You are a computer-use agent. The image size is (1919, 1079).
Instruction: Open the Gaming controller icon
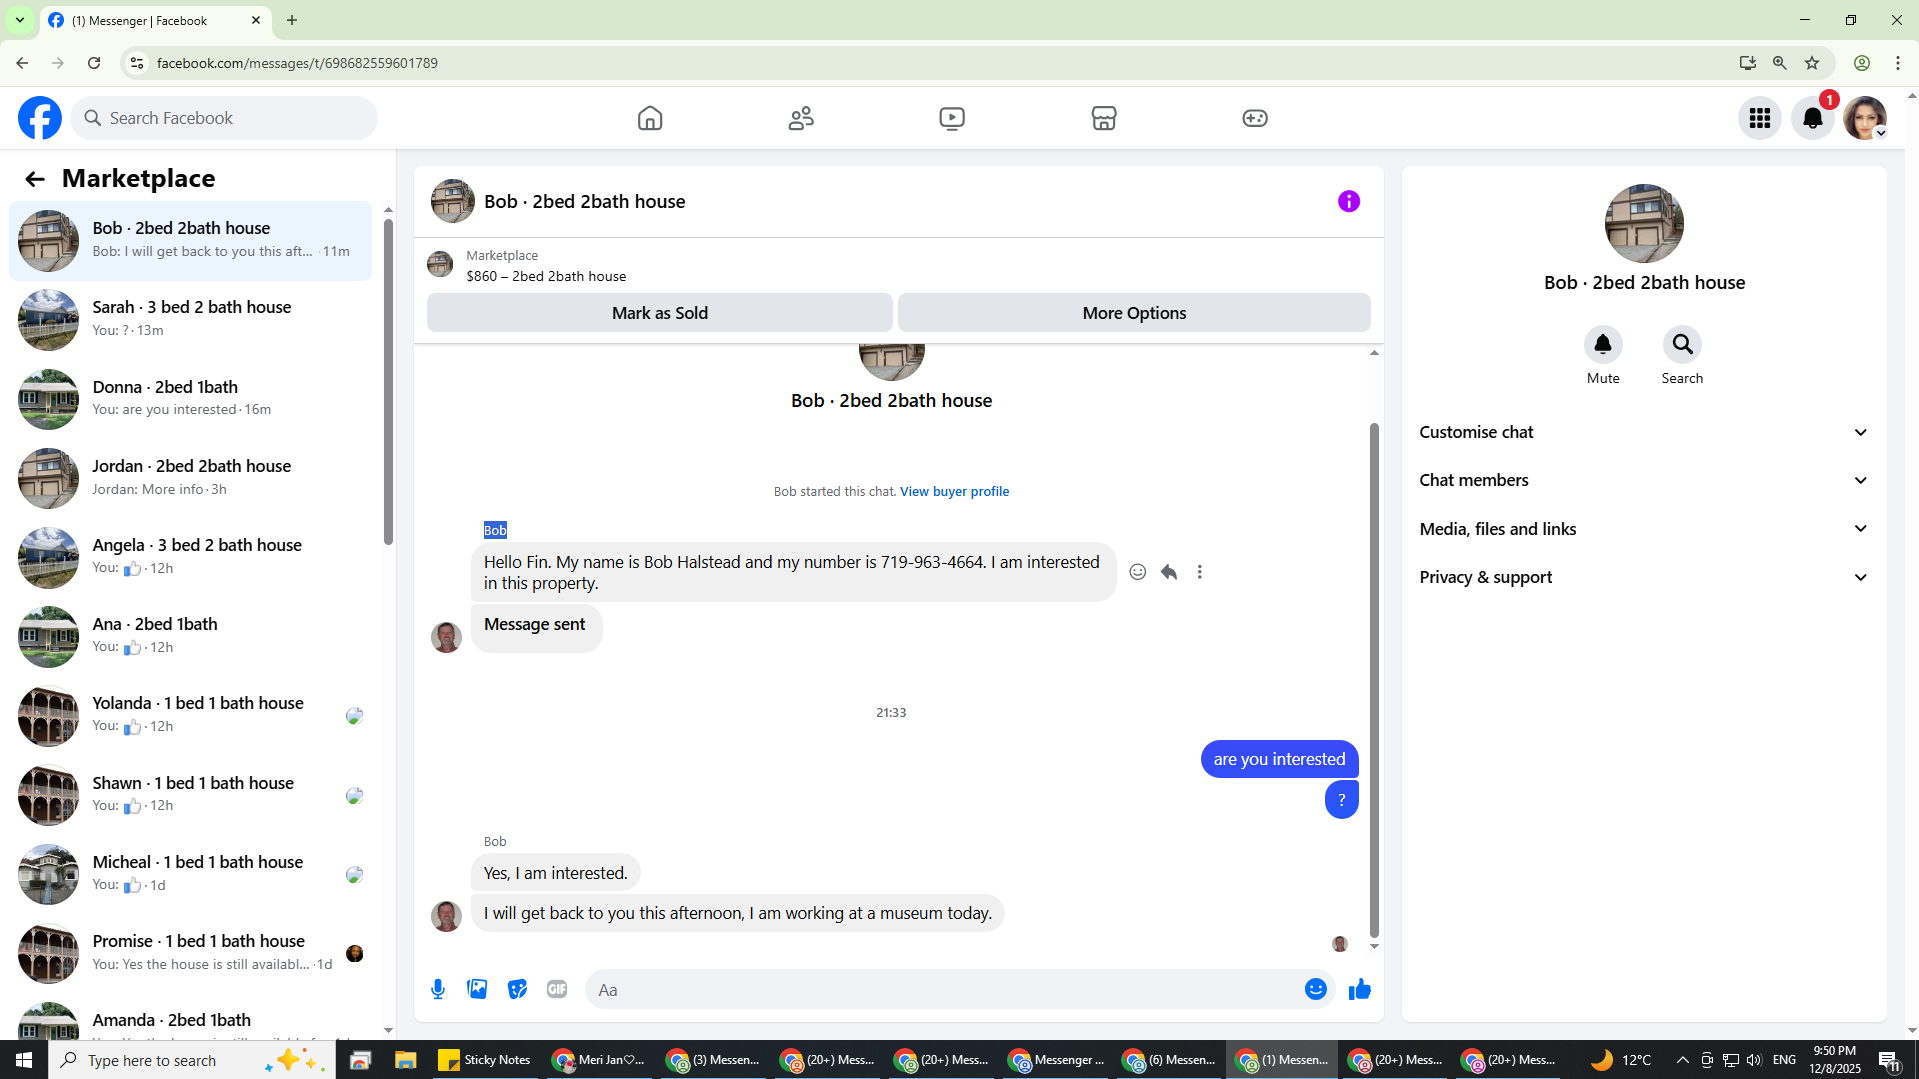pyautogui.click(x=1255, y=118)
